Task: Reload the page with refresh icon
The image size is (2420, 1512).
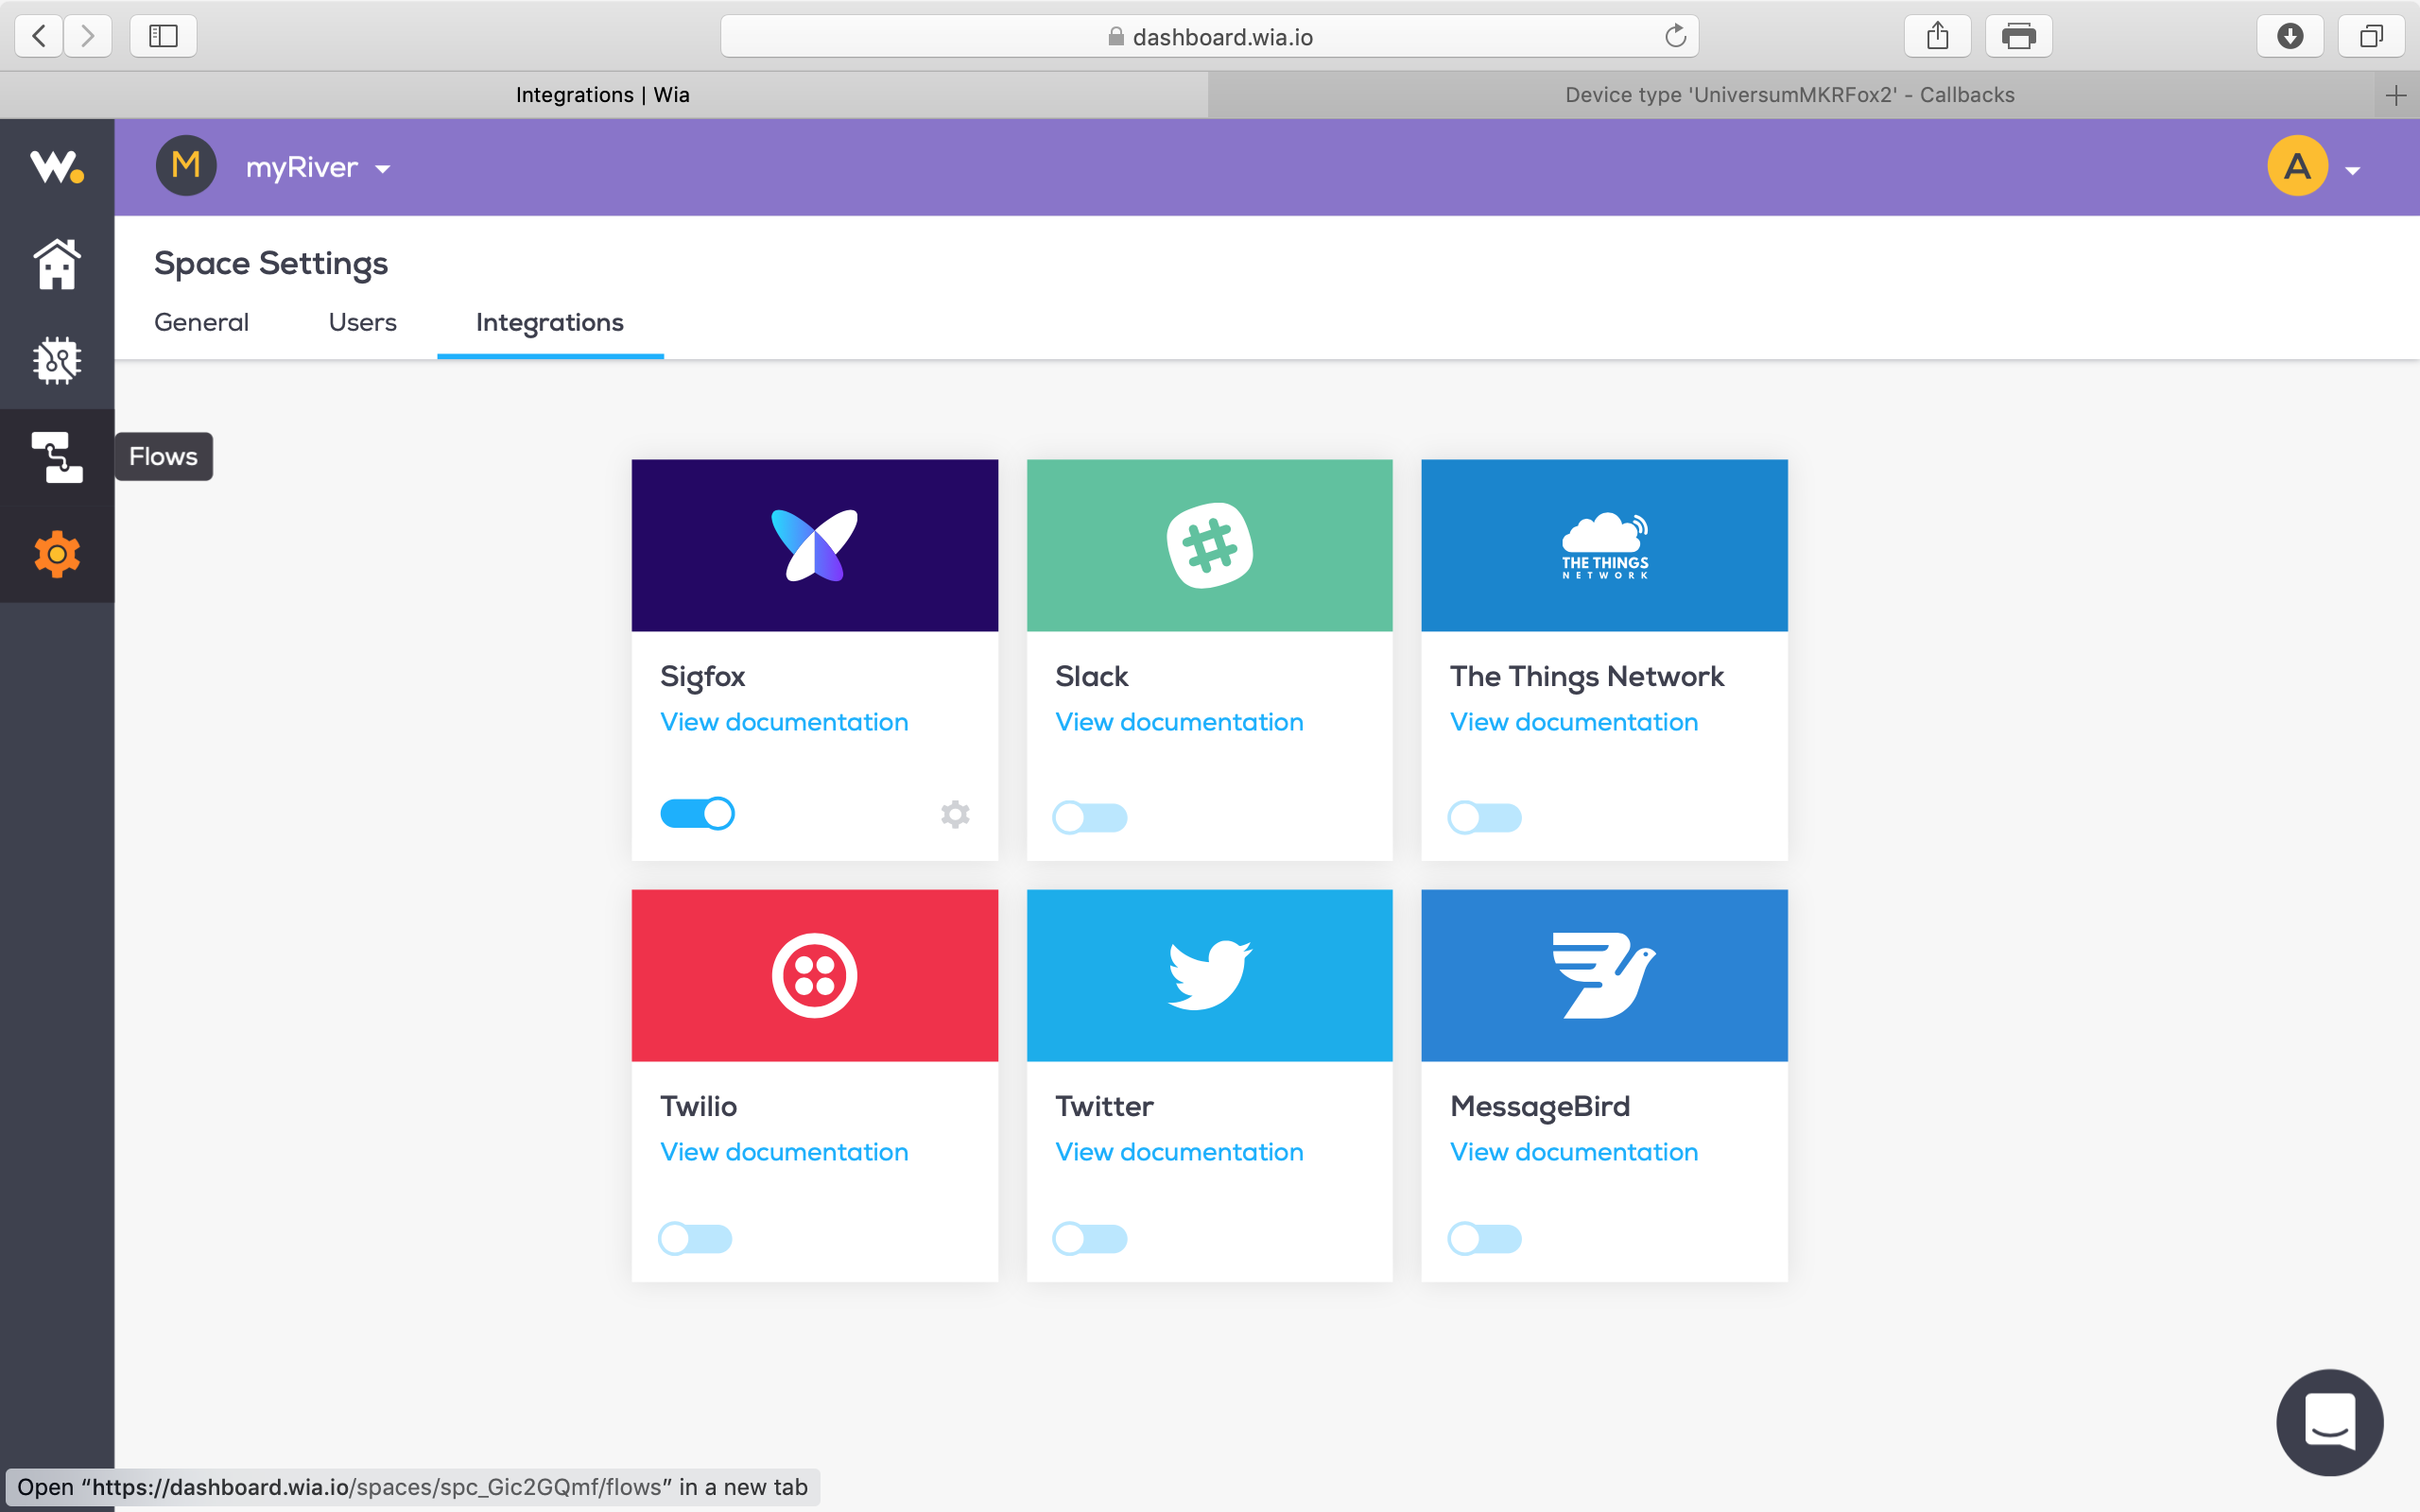Action: pyautogui.click(x=1676, y=37)
